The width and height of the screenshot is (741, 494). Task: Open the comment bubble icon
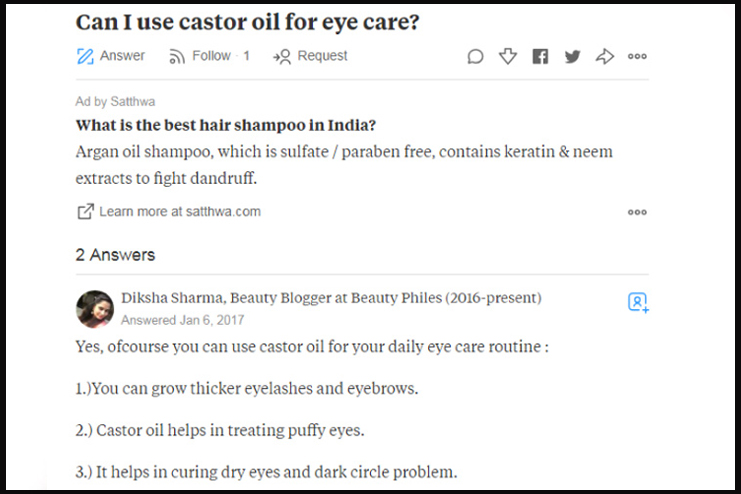pos(475,56)
